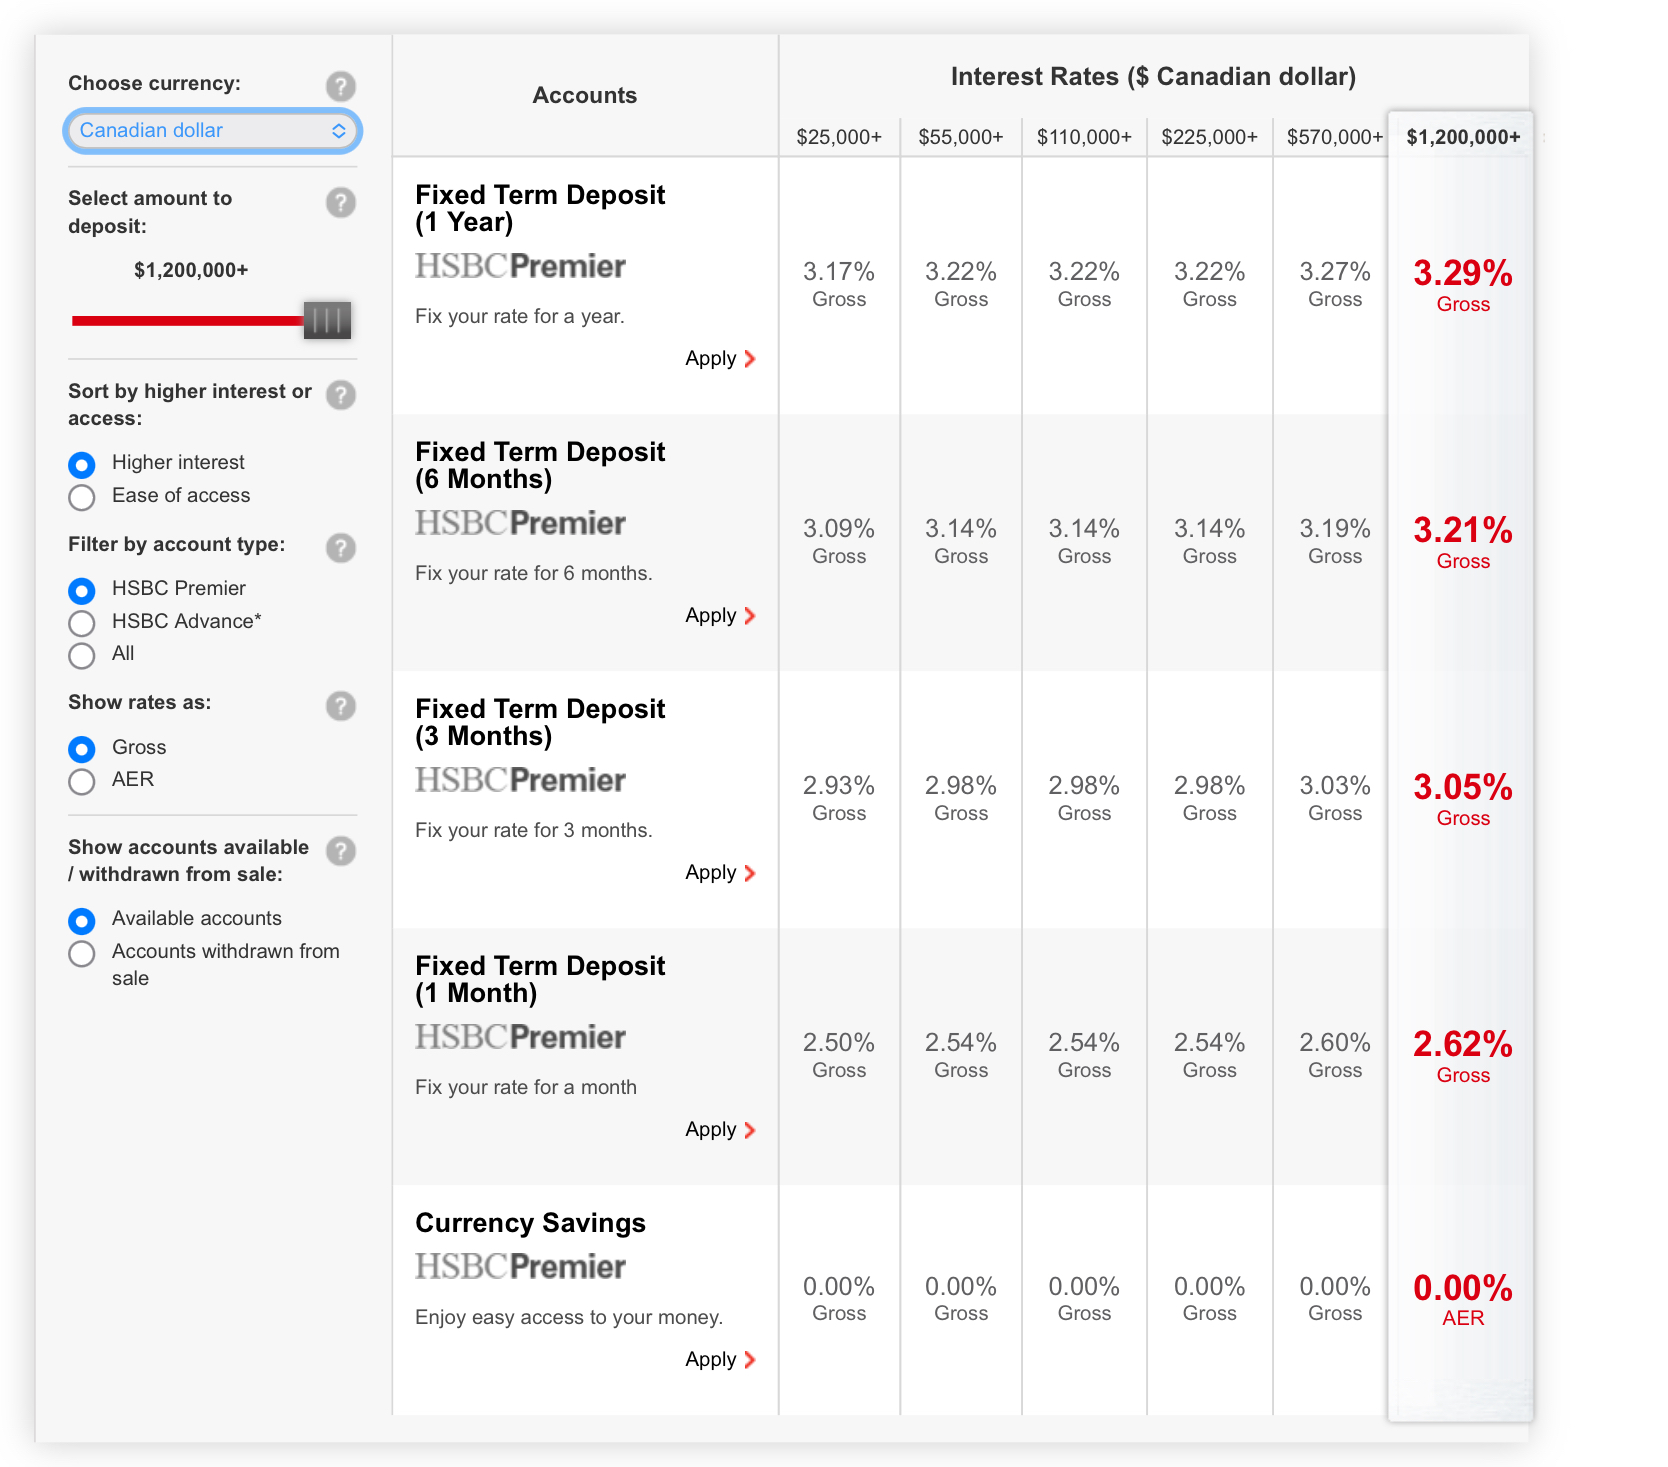Show rates as Gross
The image size is (1668, 1467).
[x=82, y=749]
